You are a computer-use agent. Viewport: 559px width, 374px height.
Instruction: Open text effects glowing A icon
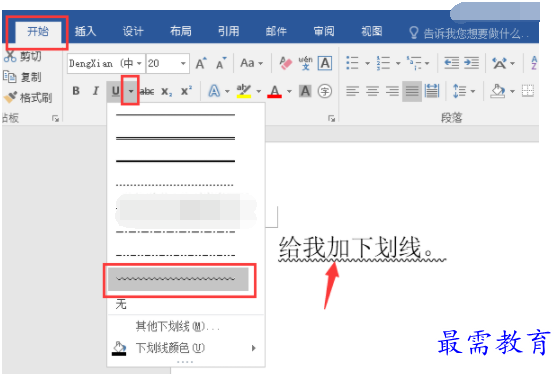coord(214,91)
